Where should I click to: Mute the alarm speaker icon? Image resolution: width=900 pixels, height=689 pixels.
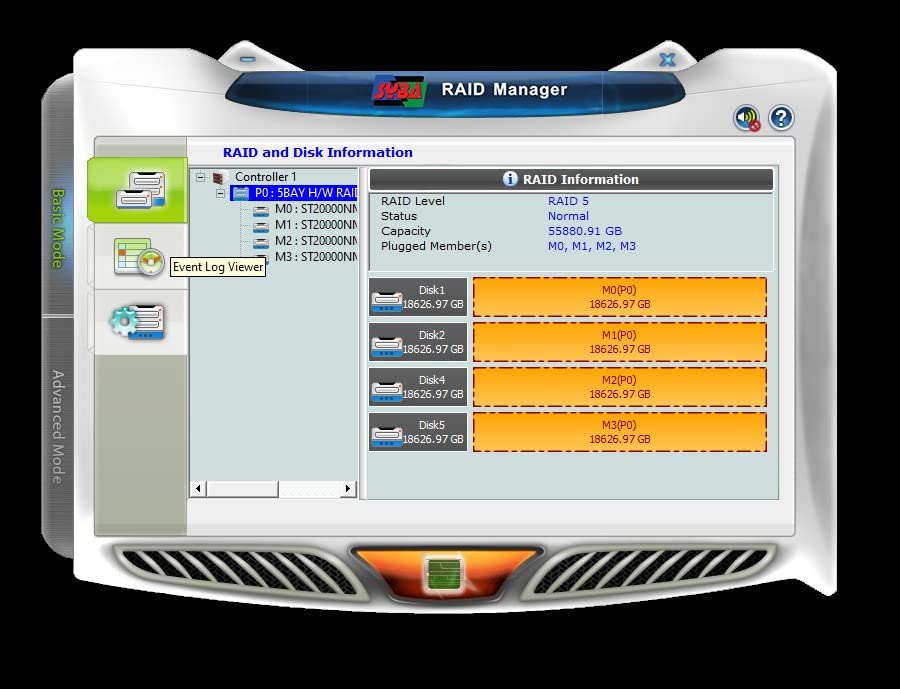(x=747, y=118)
